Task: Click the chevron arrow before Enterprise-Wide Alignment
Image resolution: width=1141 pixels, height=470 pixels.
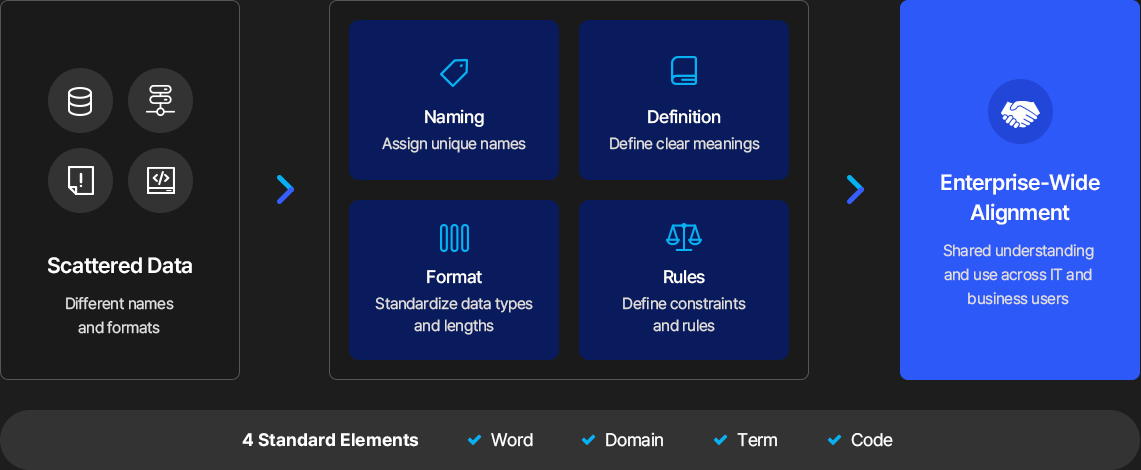Action: pyautogui.click(x=855, y=189)
